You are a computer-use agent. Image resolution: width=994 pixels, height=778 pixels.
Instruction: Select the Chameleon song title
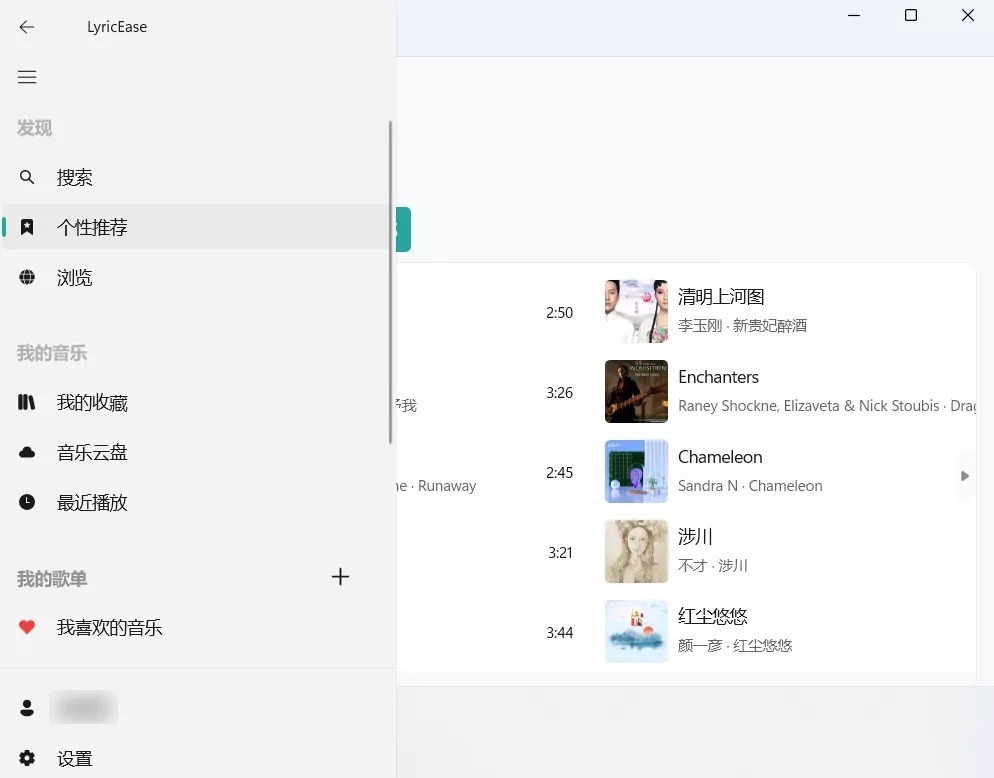click(720, 457)
